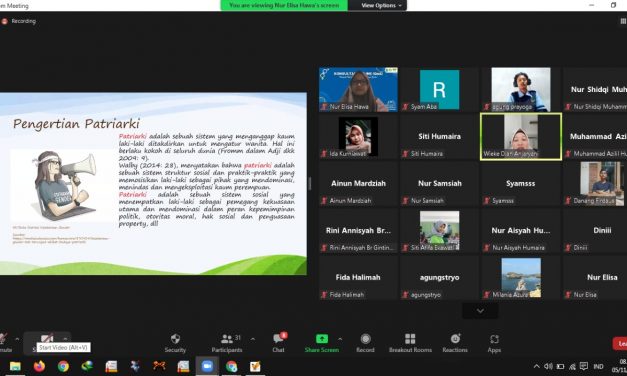
Task: Click muted mic icon on Fida Halimah tile
Action: tap(324, 295)
